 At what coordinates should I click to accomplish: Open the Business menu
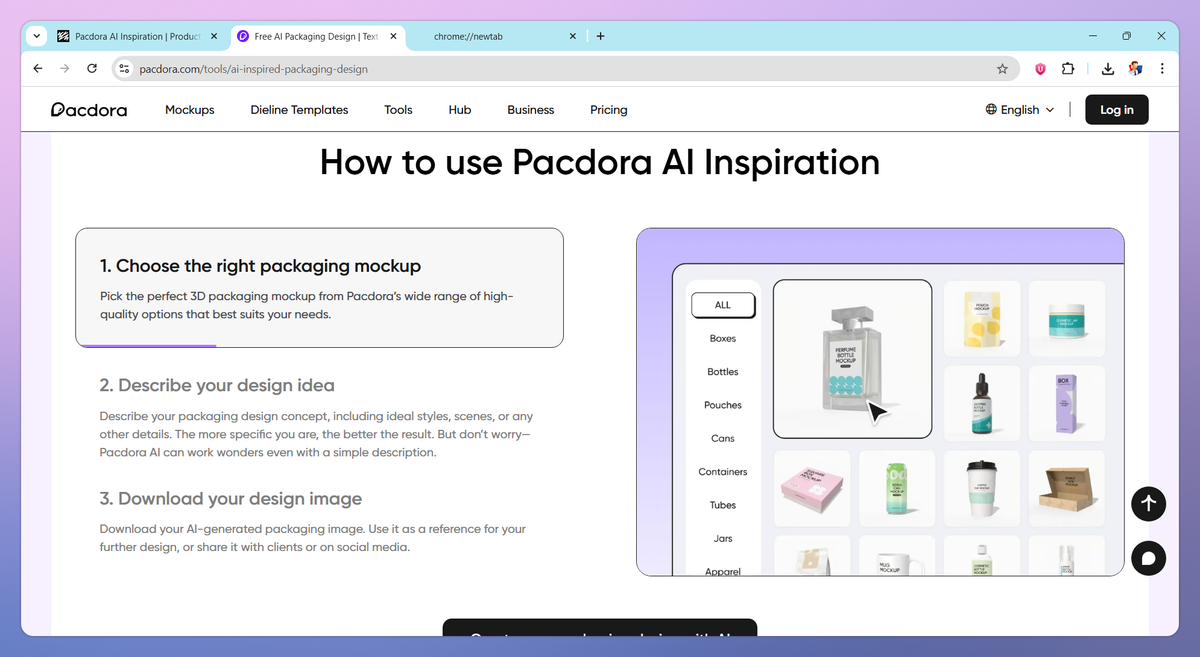tap(531, 110)
